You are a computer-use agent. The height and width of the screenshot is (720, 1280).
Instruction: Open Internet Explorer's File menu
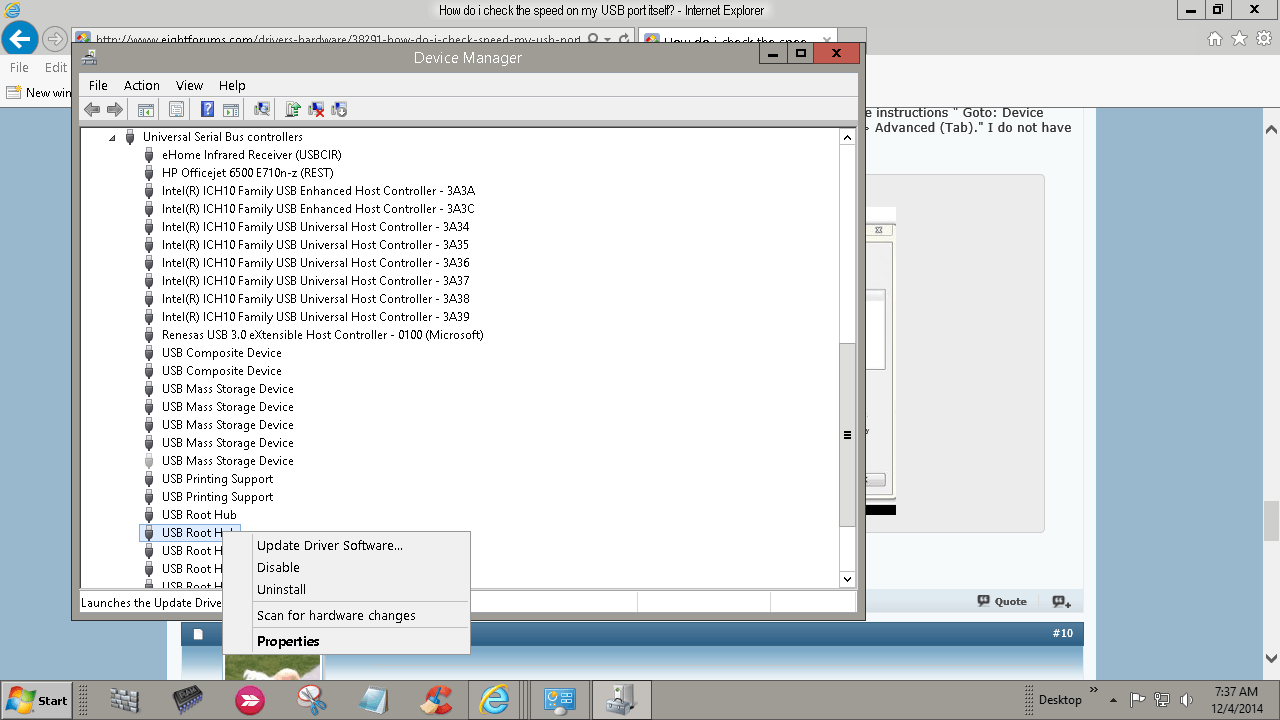pos(19,67)
